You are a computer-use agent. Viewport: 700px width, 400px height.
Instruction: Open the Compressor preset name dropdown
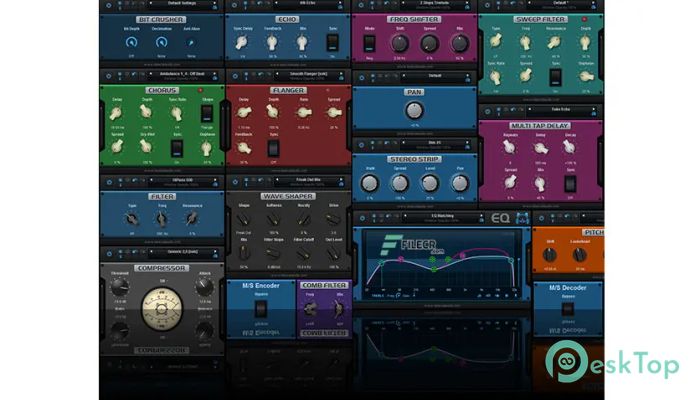pyautogui.click(x=182, y=253)
